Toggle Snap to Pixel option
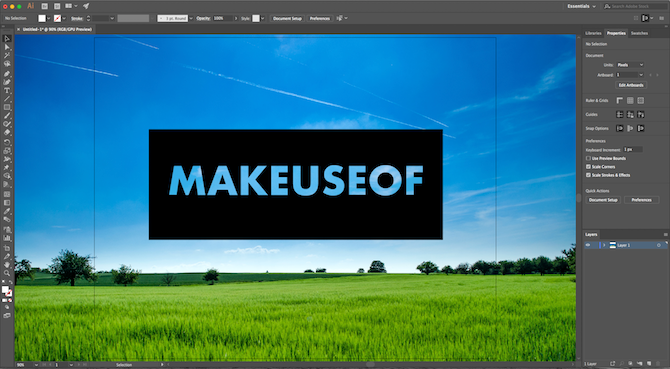This screenshot has height=369, width=670. tap(641, 128)
